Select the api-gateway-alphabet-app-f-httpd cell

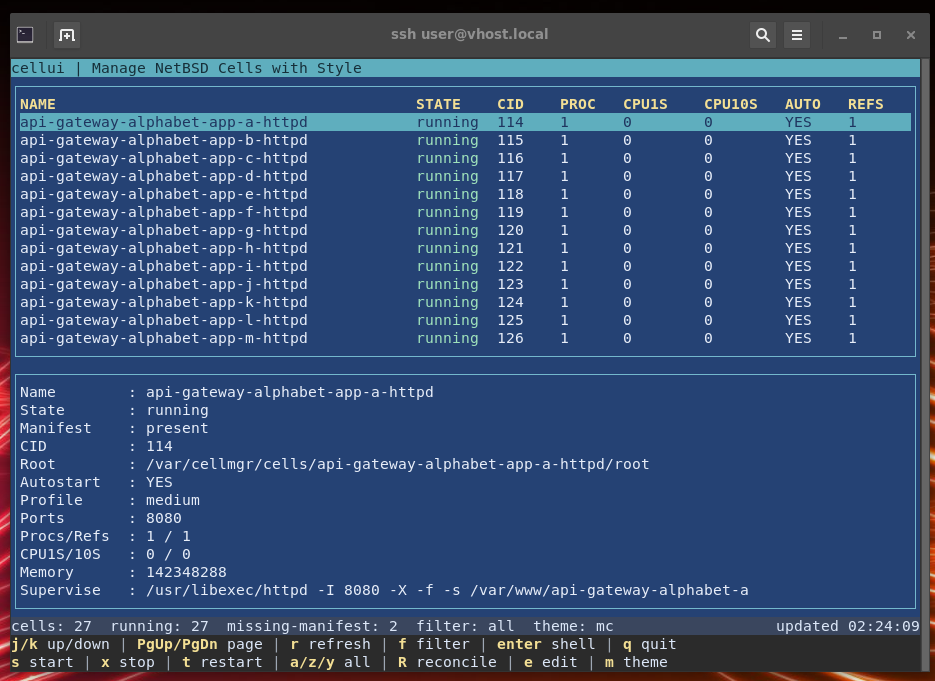(163, 212)
